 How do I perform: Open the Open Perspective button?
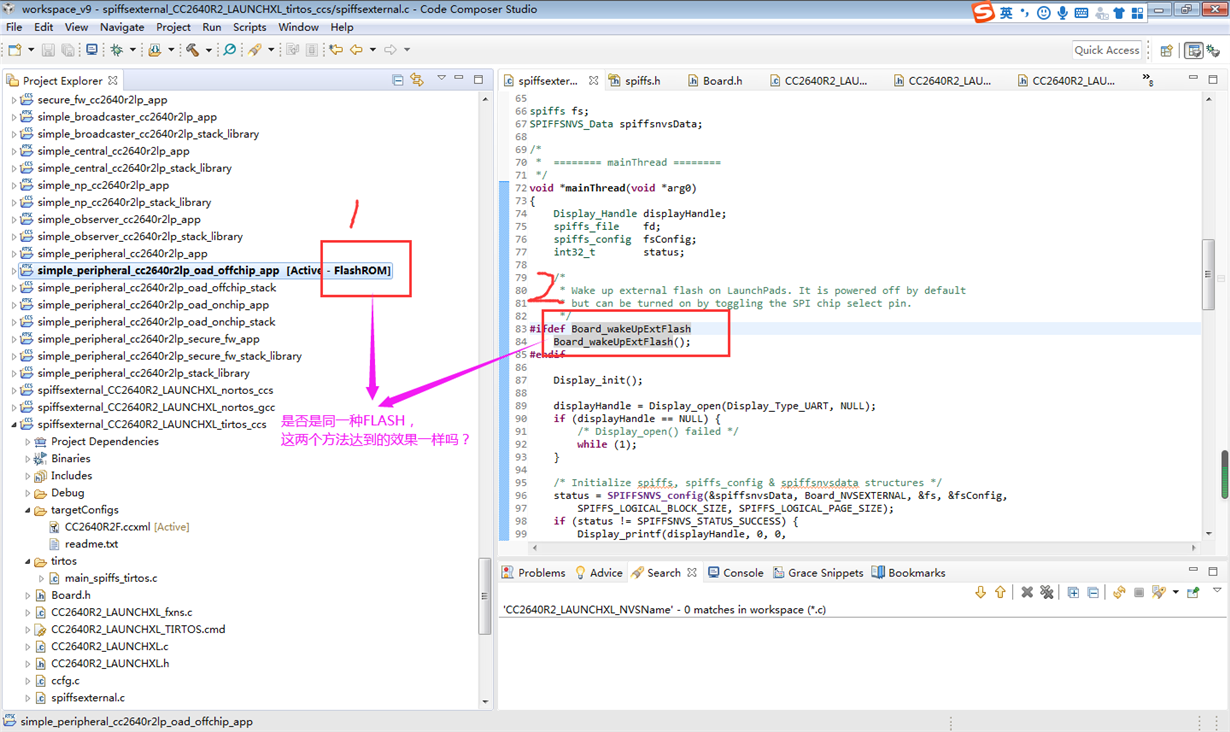click(1167, 50)
